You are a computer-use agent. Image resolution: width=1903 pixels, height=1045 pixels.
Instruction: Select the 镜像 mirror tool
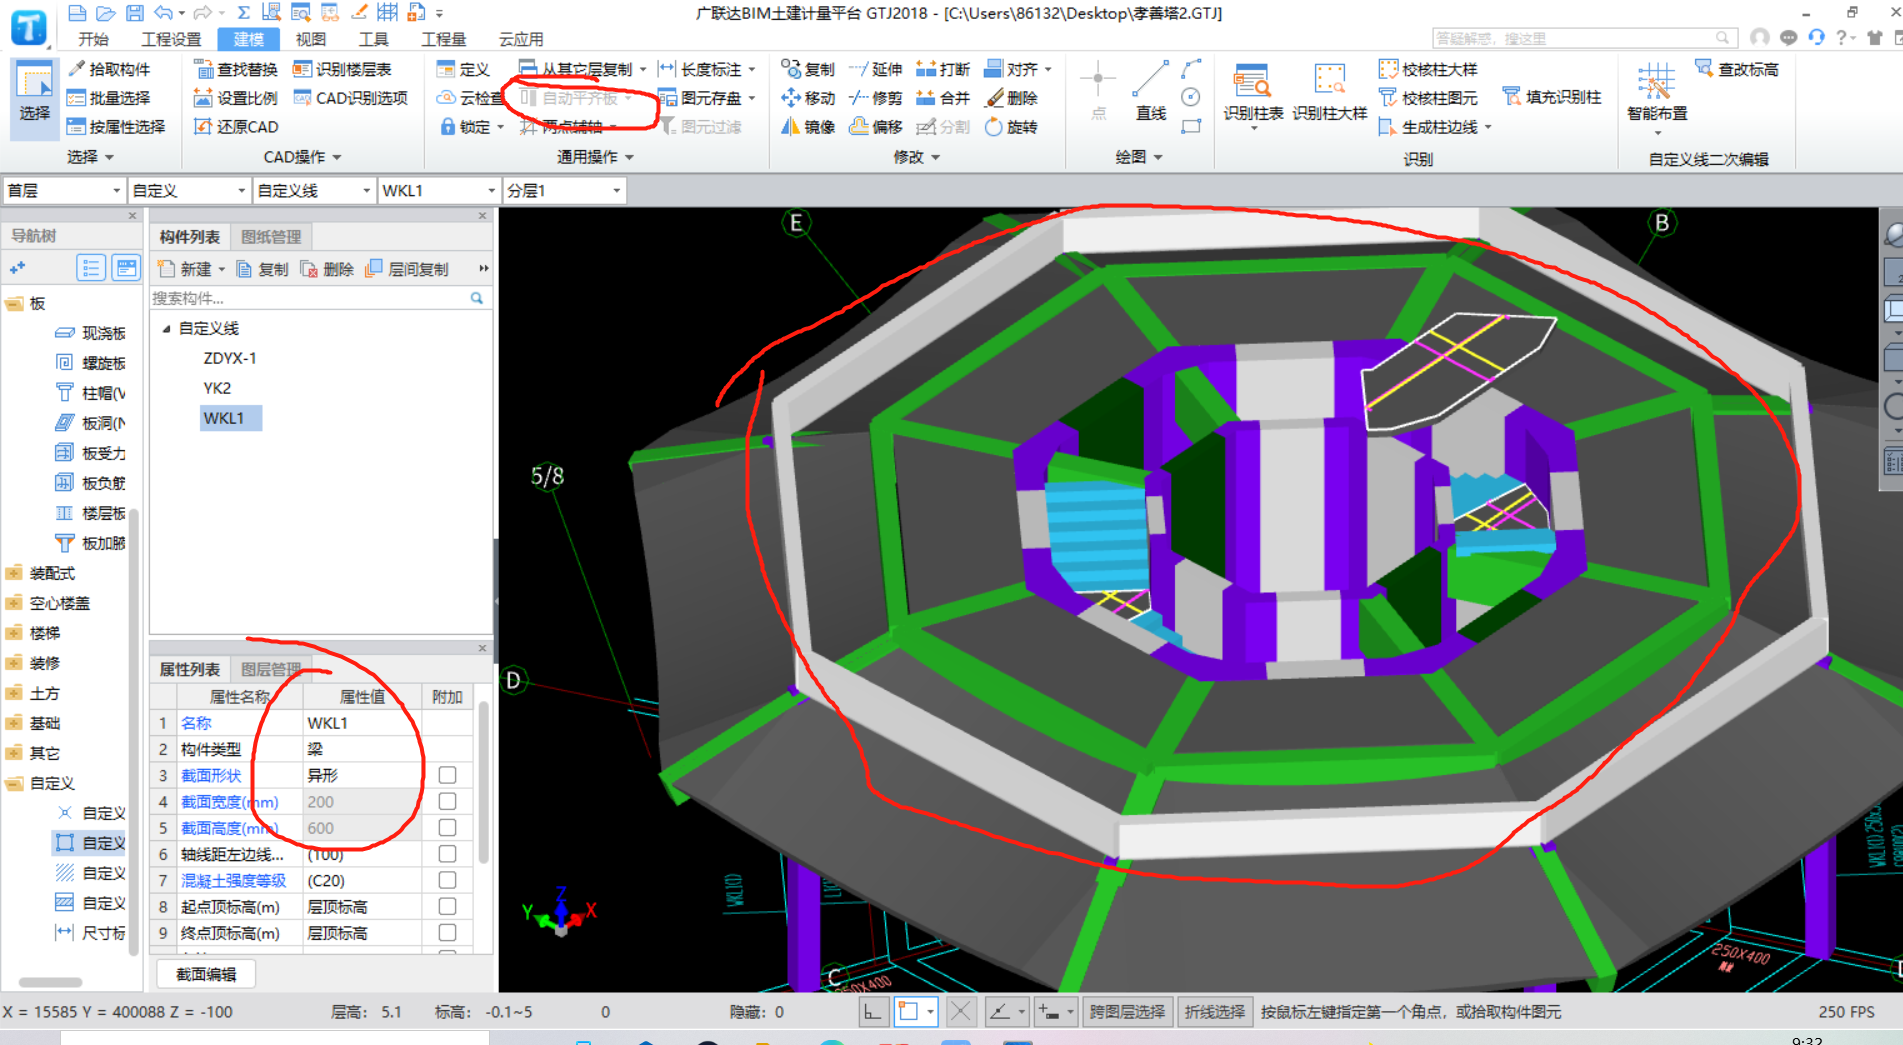coord(808,127)
